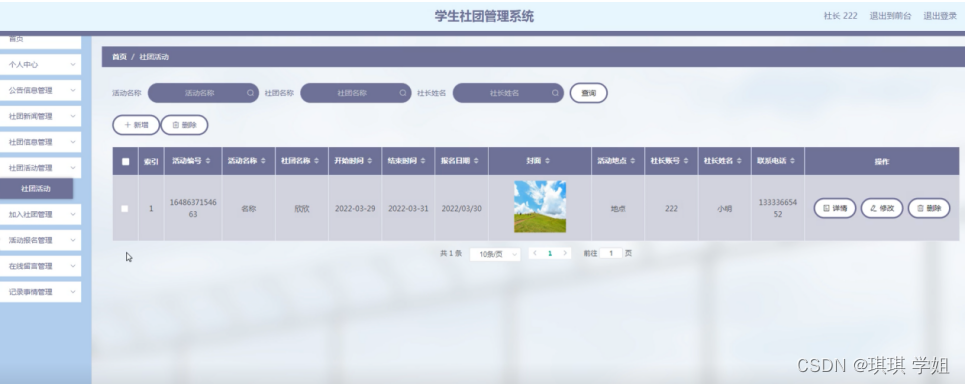Open 社团活动 submenu item in sidebar
965x384 pixels.
coord(36,189)
